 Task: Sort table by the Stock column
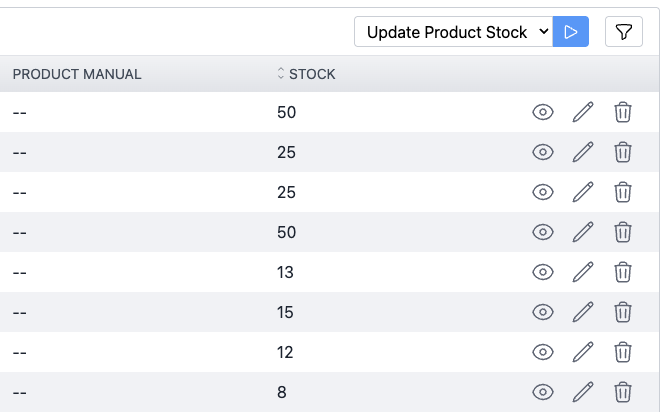(x=312, y=74)
